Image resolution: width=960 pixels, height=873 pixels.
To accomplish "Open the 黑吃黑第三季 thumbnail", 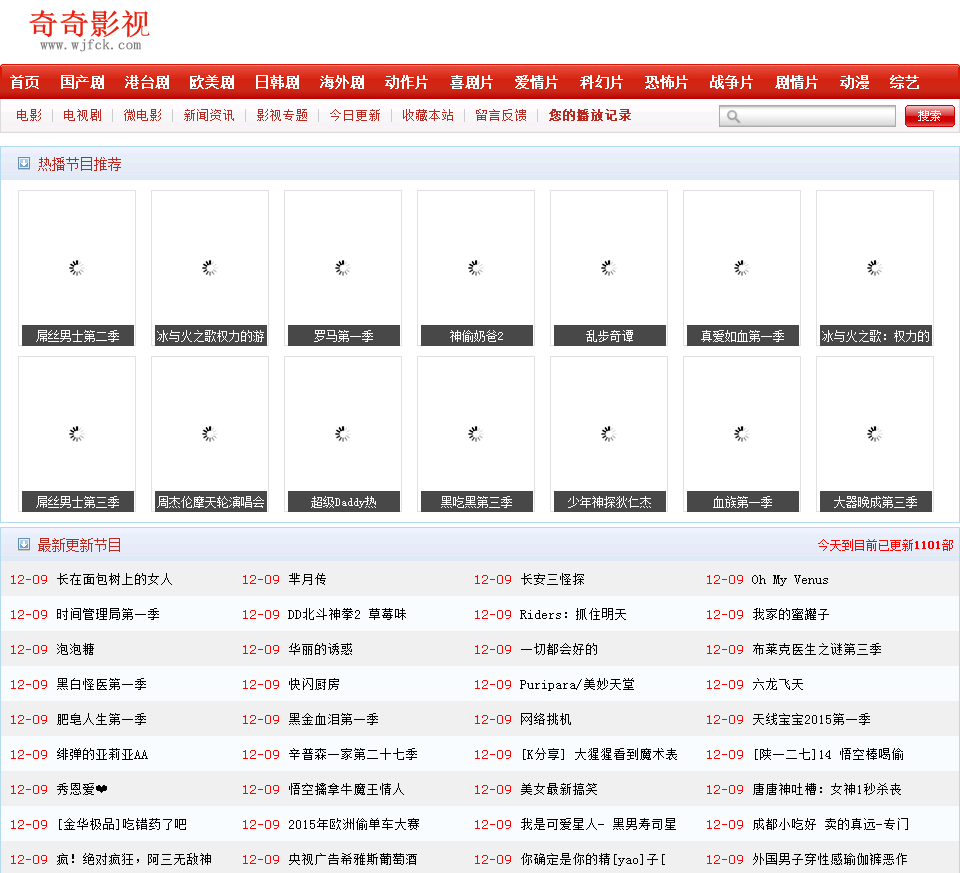I will tap(476, 435).
